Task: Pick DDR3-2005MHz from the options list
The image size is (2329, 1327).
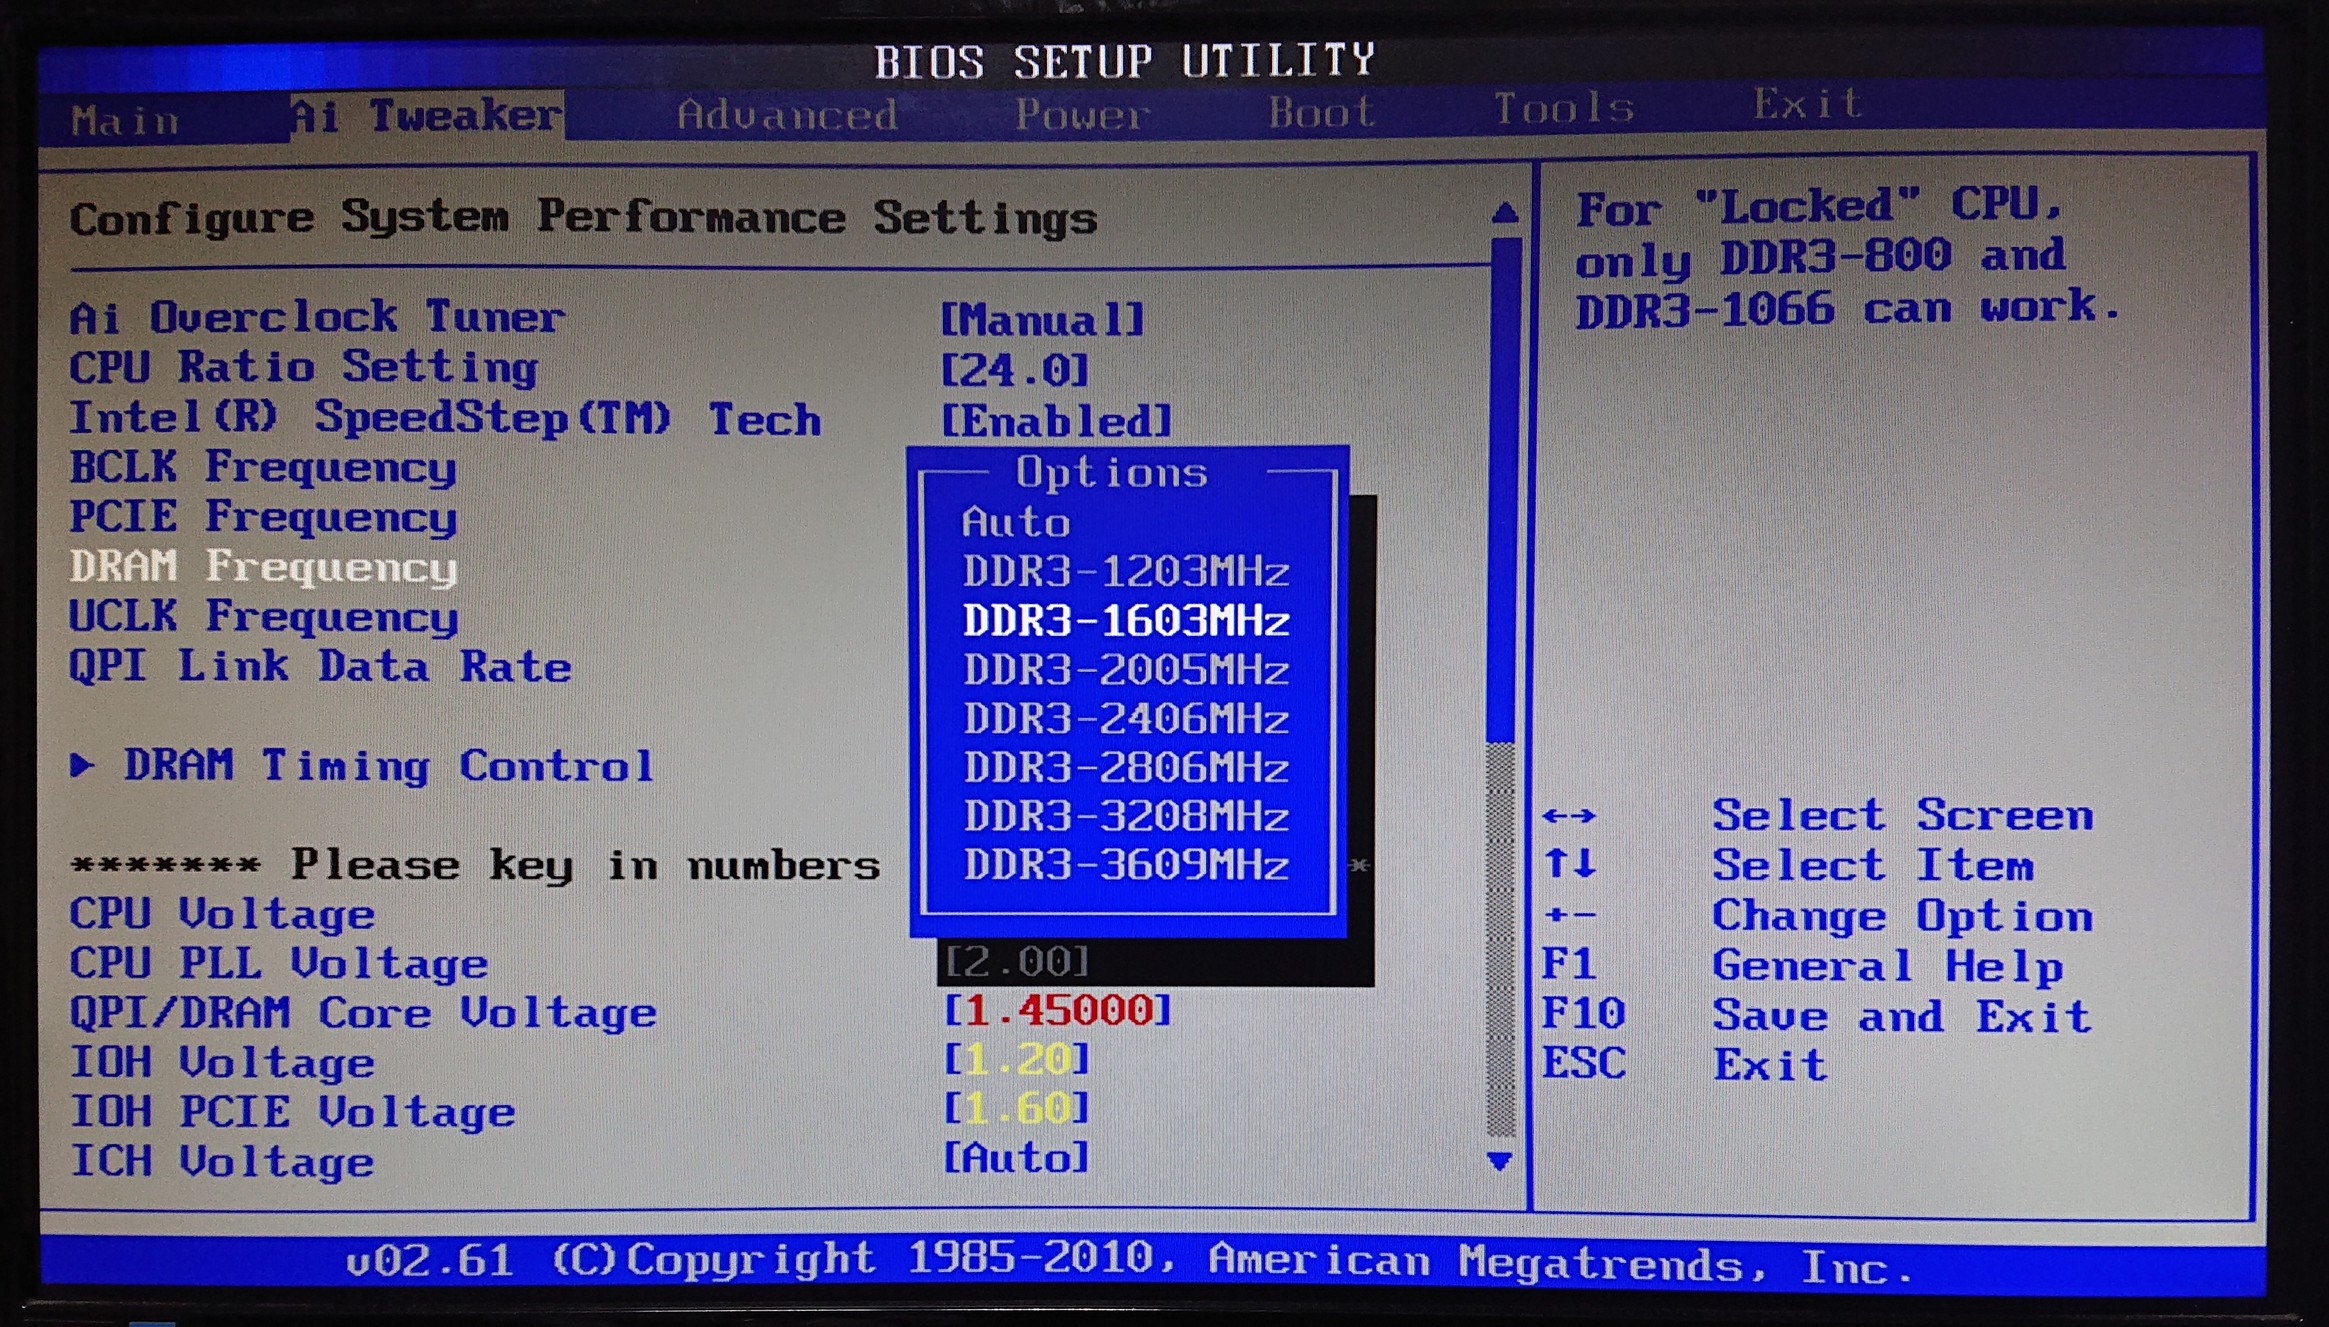Action: (1126, 670)
